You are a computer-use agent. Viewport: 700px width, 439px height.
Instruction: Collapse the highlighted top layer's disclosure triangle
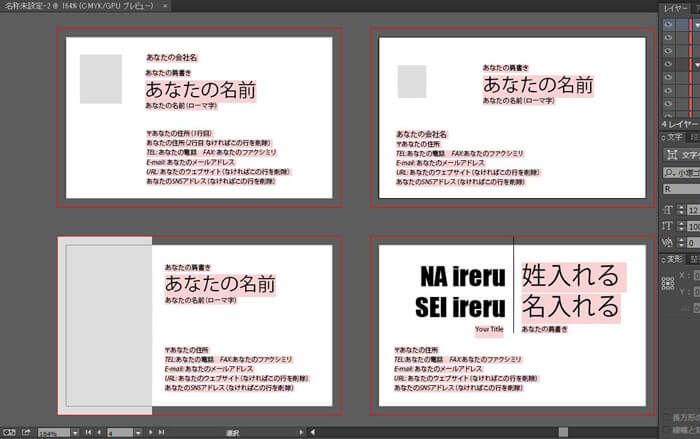click(x=697, y=25)
